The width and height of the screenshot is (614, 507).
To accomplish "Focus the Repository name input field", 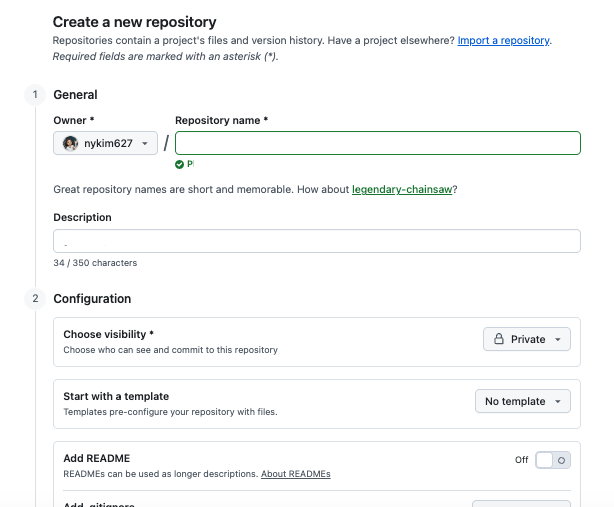I will [x=377, y=143].
